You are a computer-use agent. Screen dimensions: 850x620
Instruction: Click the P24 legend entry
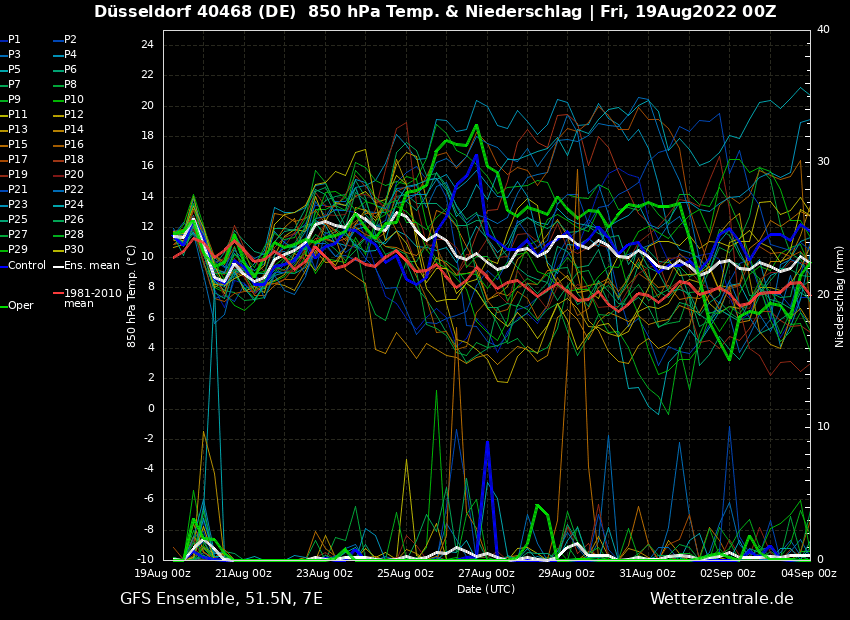(x=74, y=205)
